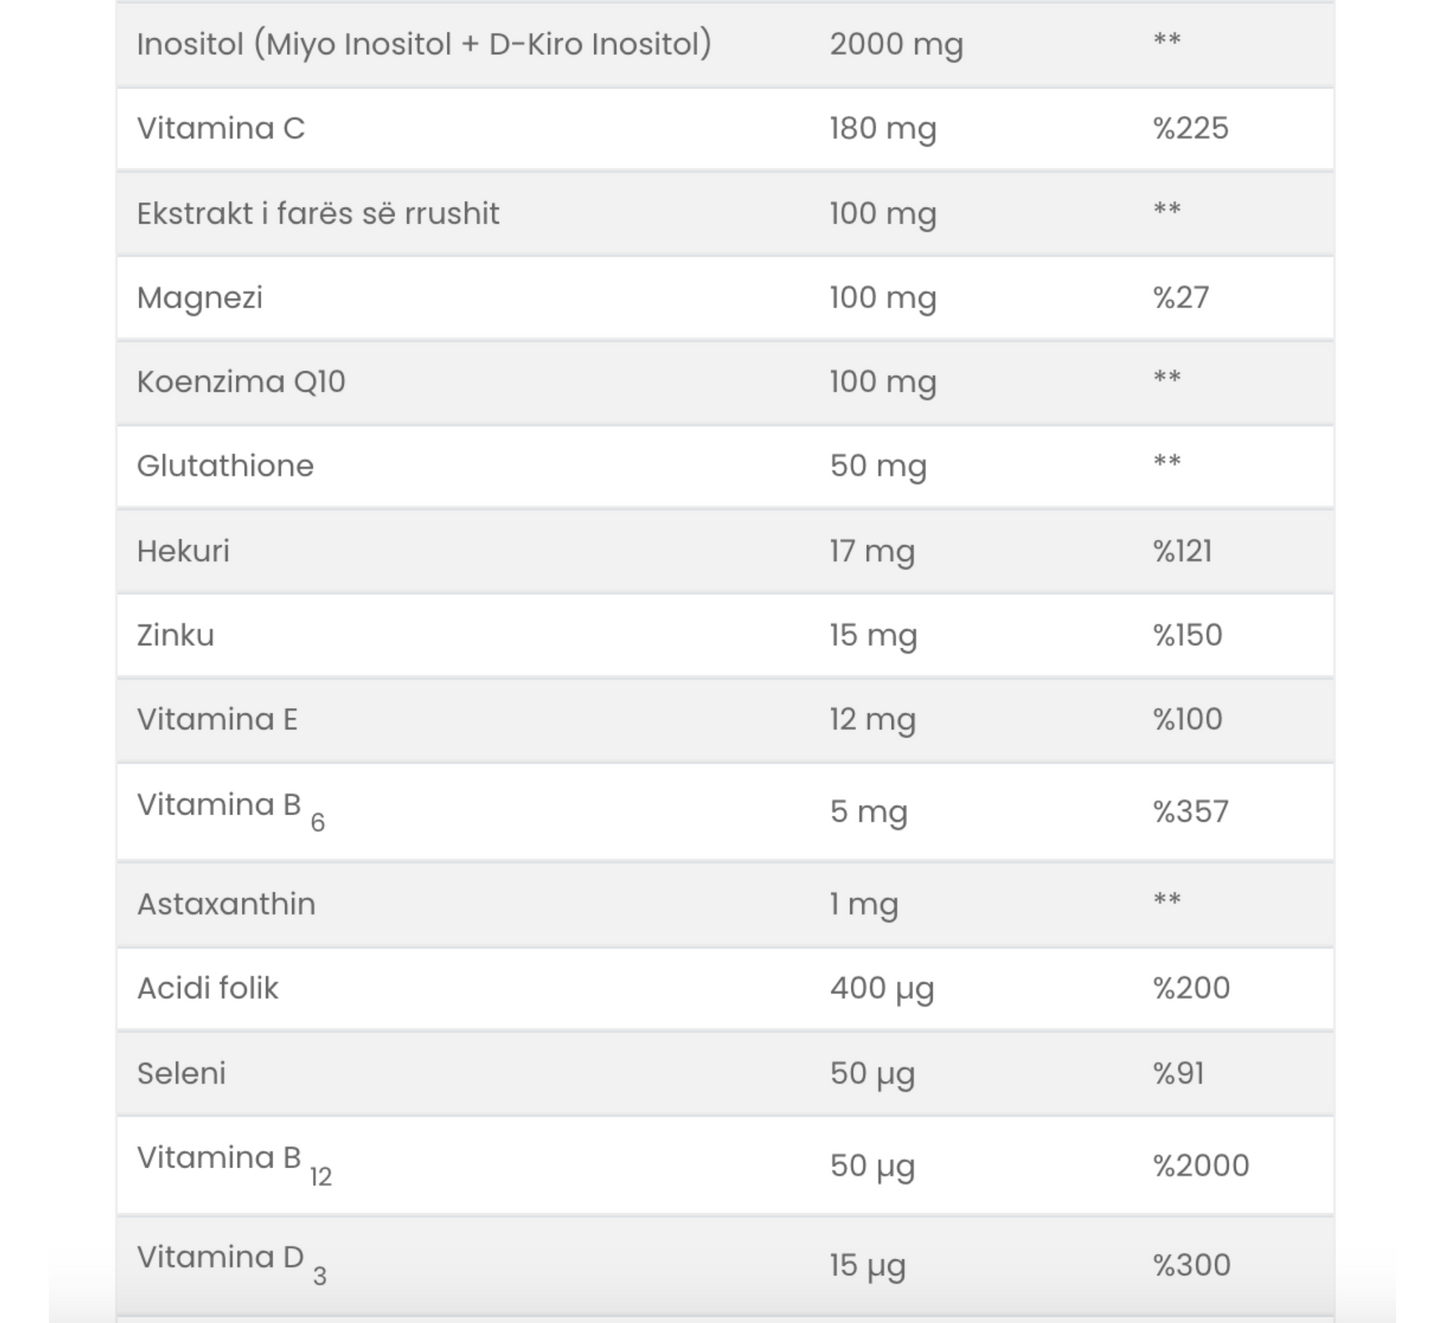Select Ekstrakt i farës së rrushit text
Viewport: 1445px width, 1323px height.
[x=317, y=214]
